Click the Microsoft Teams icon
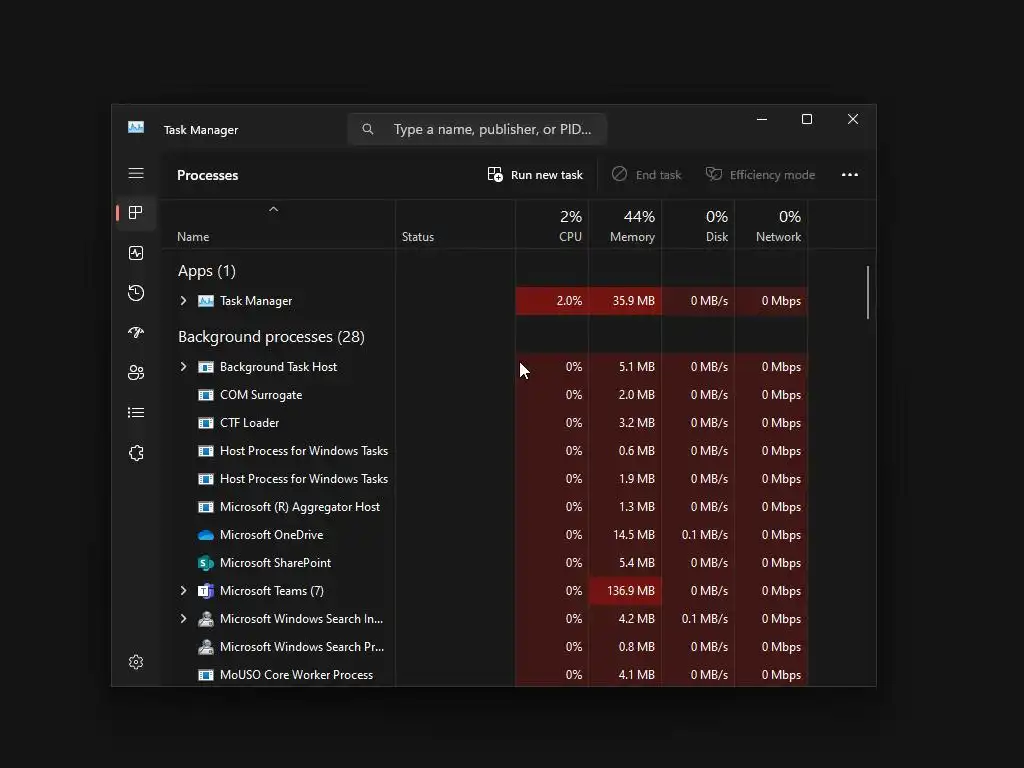 [x=206, y=591]
